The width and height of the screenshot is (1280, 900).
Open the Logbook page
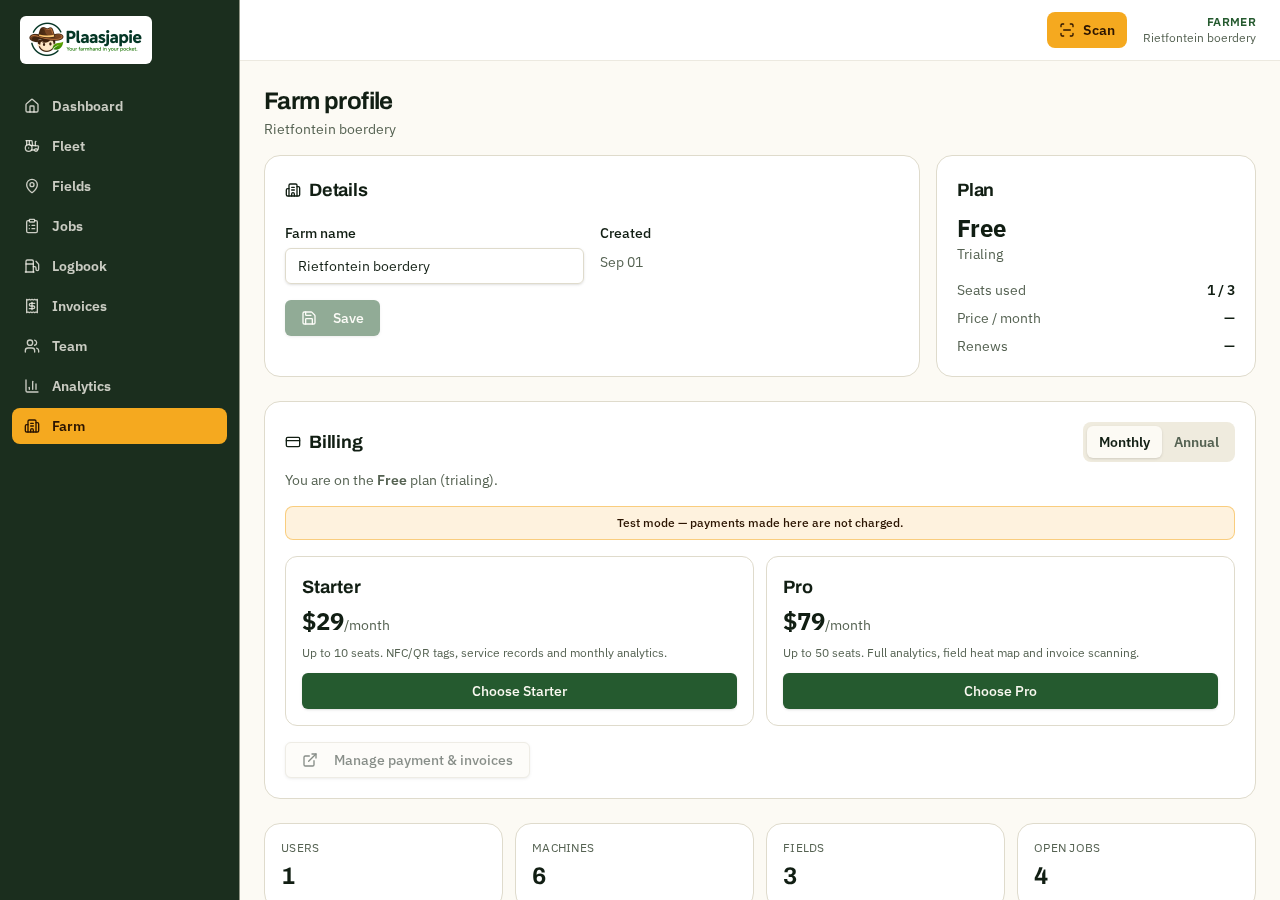pyautogui.click(x=119, y=266)
